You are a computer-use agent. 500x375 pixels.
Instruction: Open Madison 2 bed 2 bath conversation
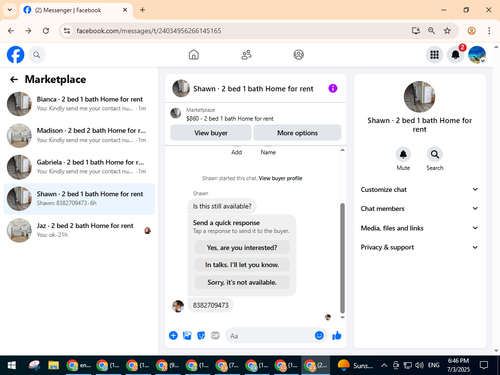coord(79,135)
